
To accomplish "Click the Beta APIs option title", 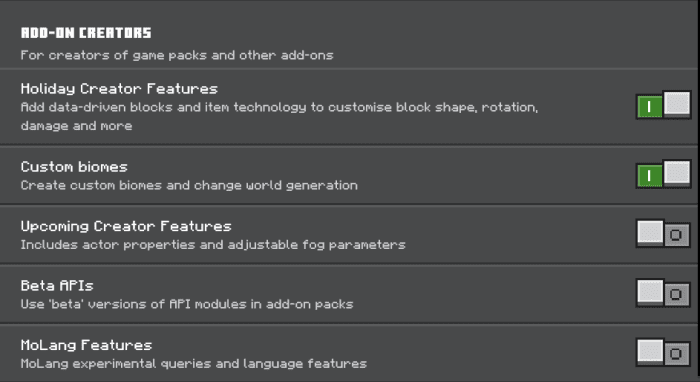I will click(x=57, y=286).
